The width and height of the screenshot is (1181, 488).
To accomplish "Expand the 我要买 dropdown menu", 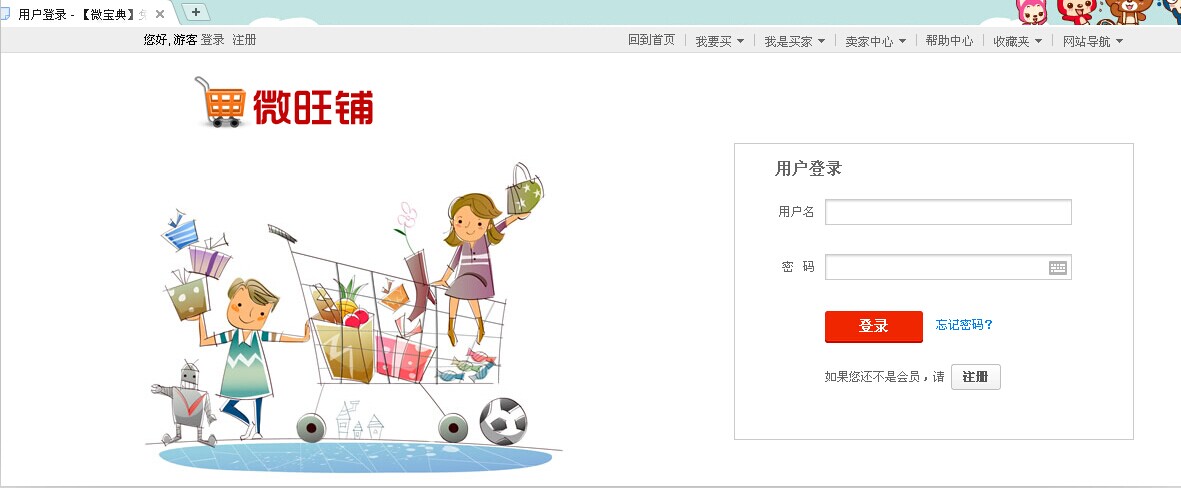I will tap(720, 41).
